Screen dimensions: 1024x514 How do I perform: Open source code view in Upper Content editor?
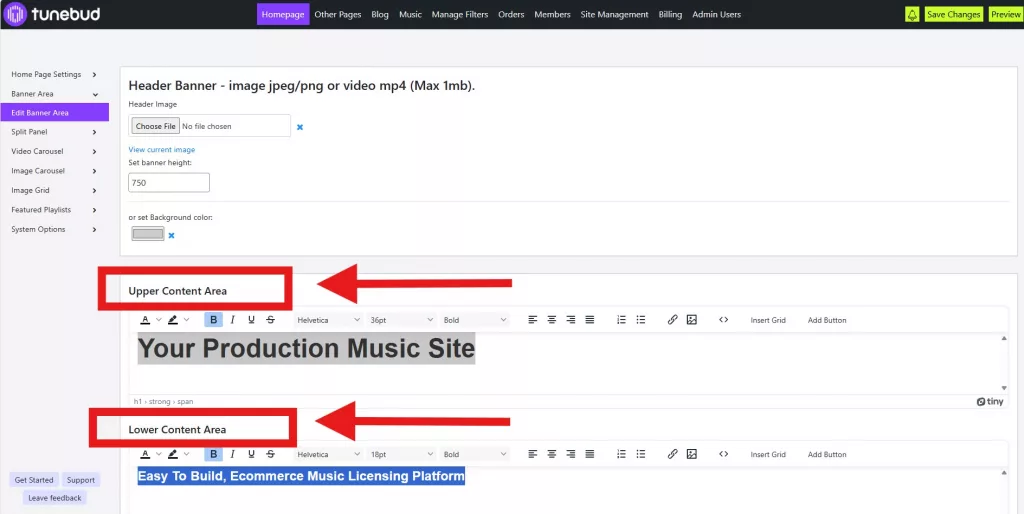click(723, 320)
